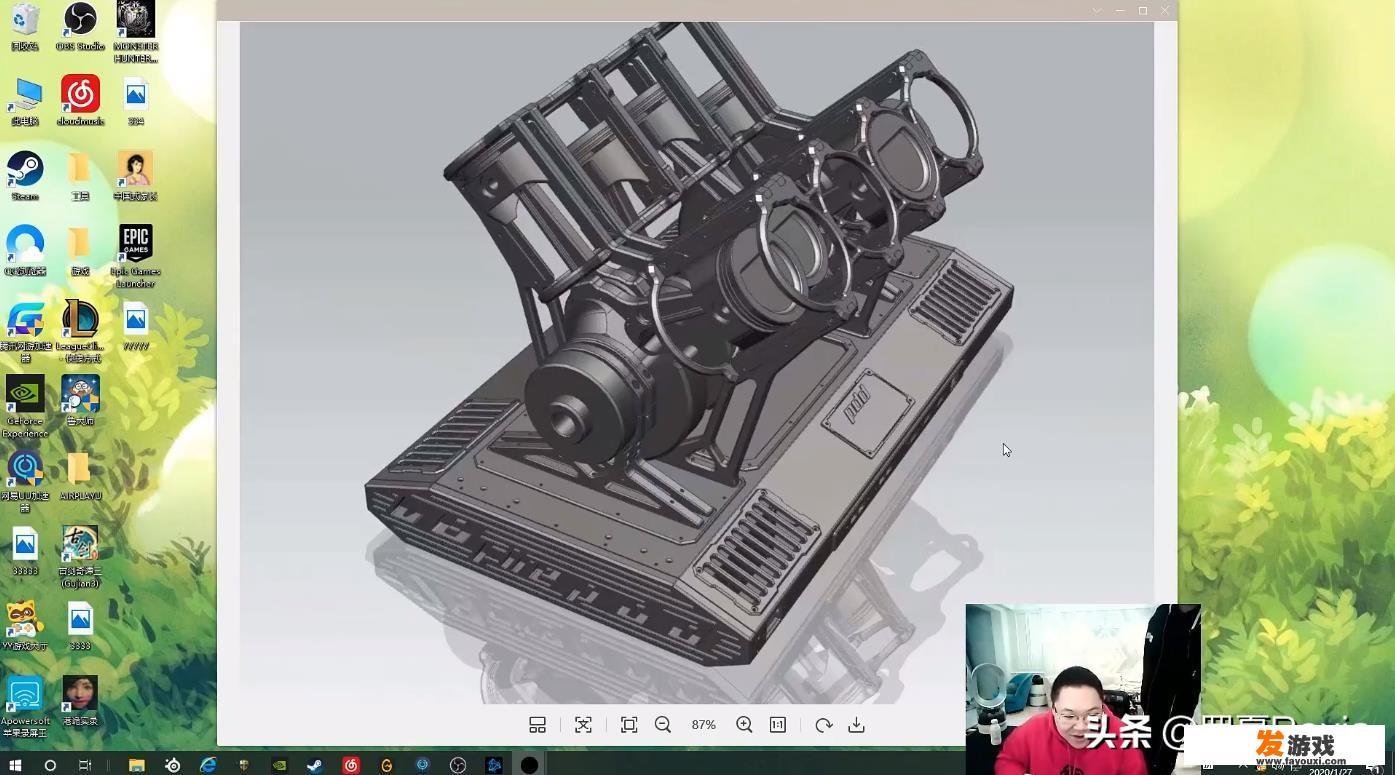Open YY game hall raccoon shortcut
Screen dimensions: 1395x775
pos(25,627)
